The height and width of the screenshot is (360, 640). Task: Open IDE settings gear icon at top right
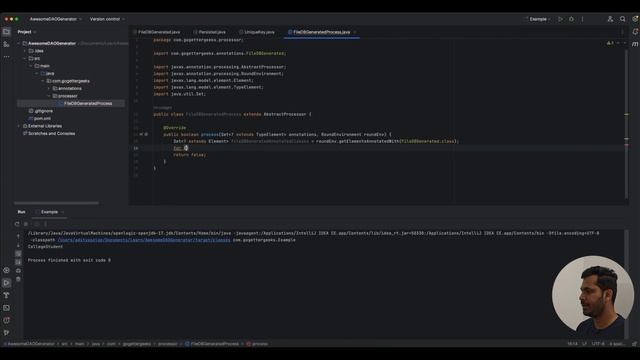pyautogui.click(x=635, y=19)
